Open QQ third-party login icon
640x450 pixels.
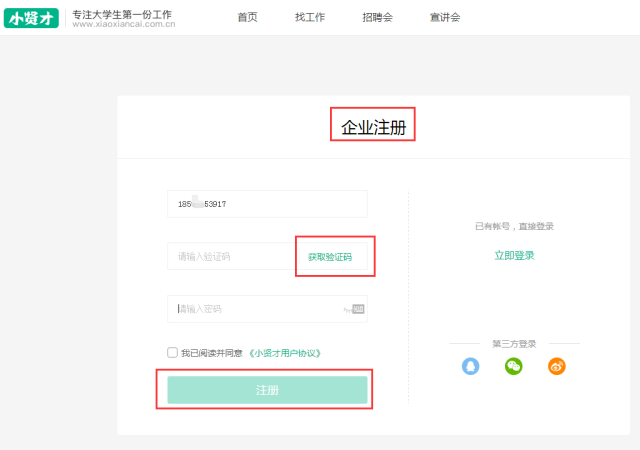click(x=471, y=366)
